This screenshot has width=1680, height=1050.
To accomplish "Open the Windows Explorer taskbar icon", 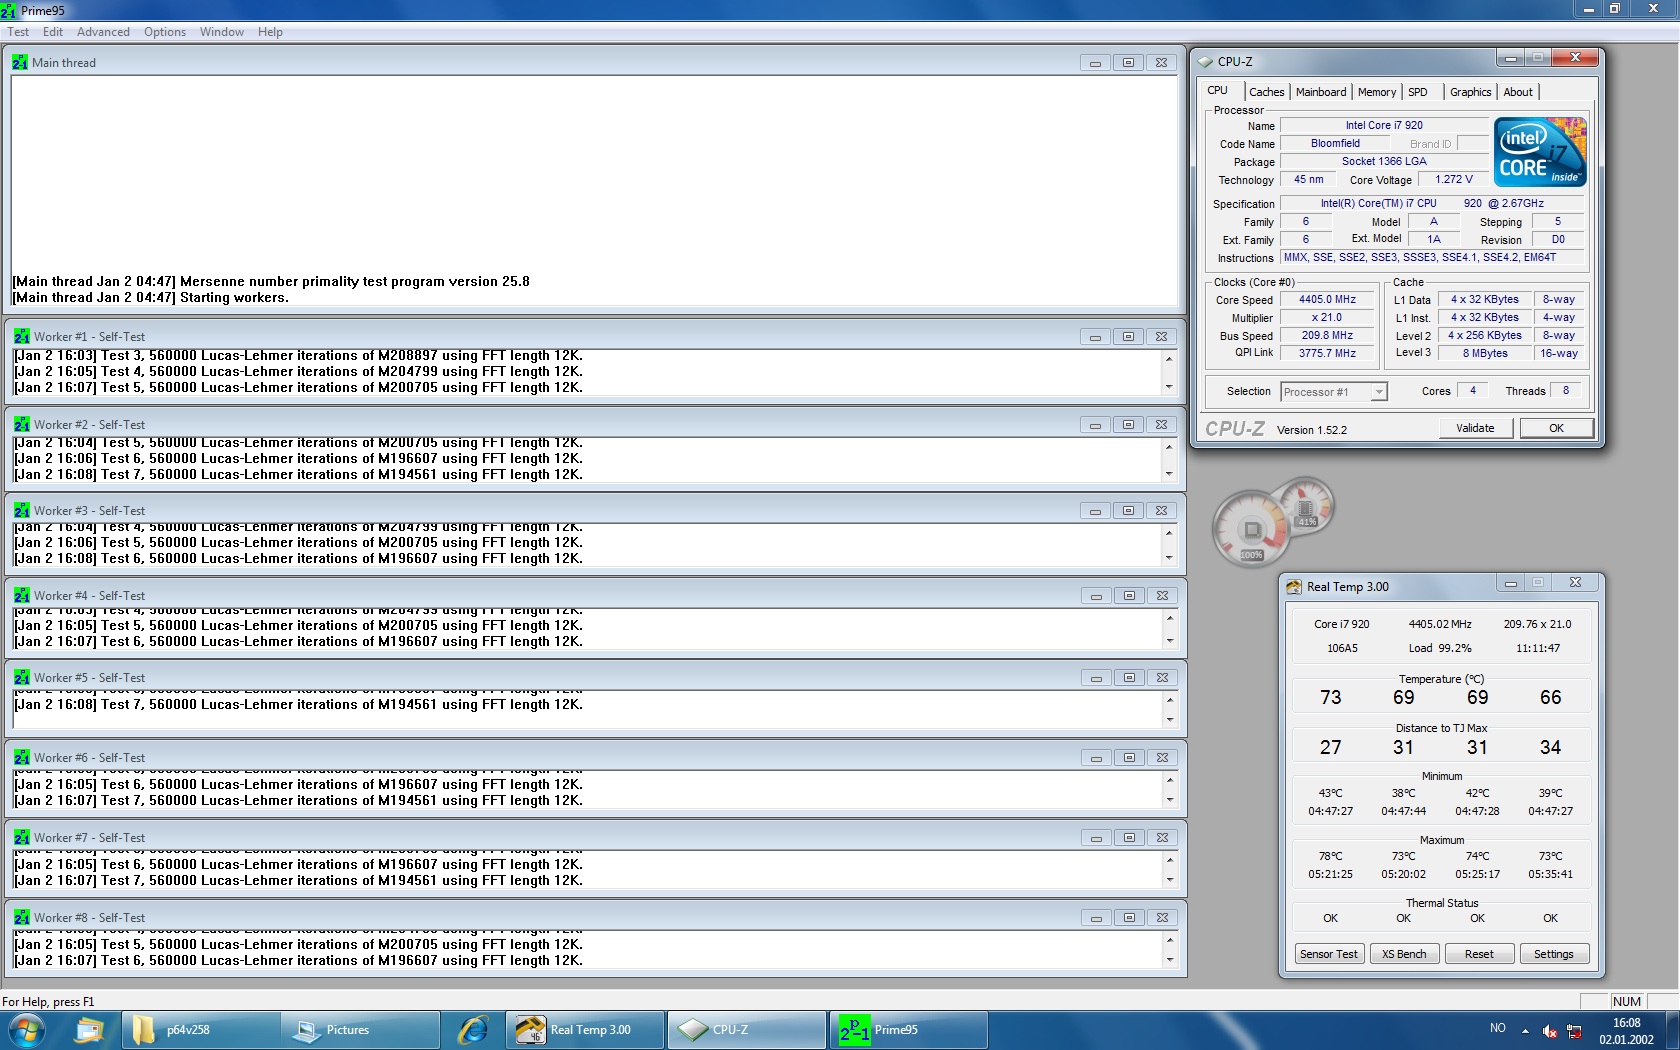I will click(90, 1030).
